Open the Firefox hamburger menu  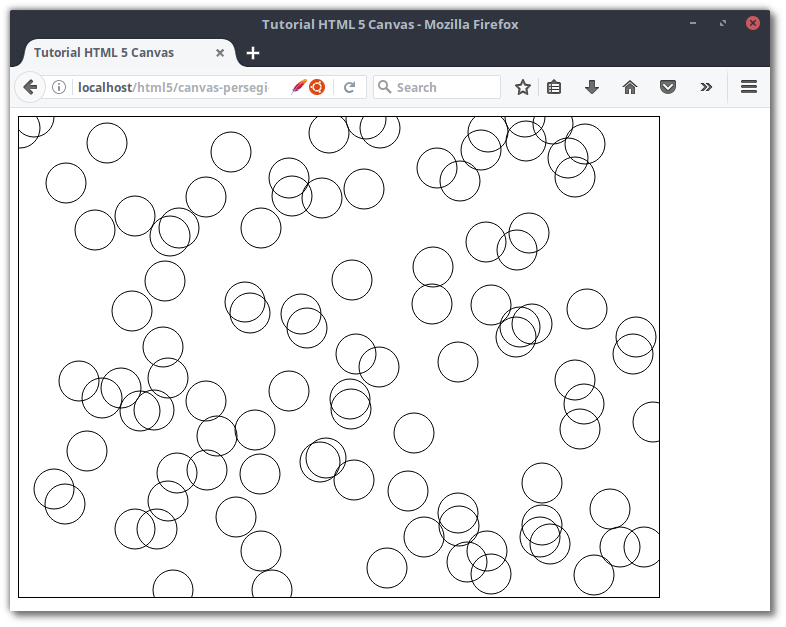[x=748, y=87]
